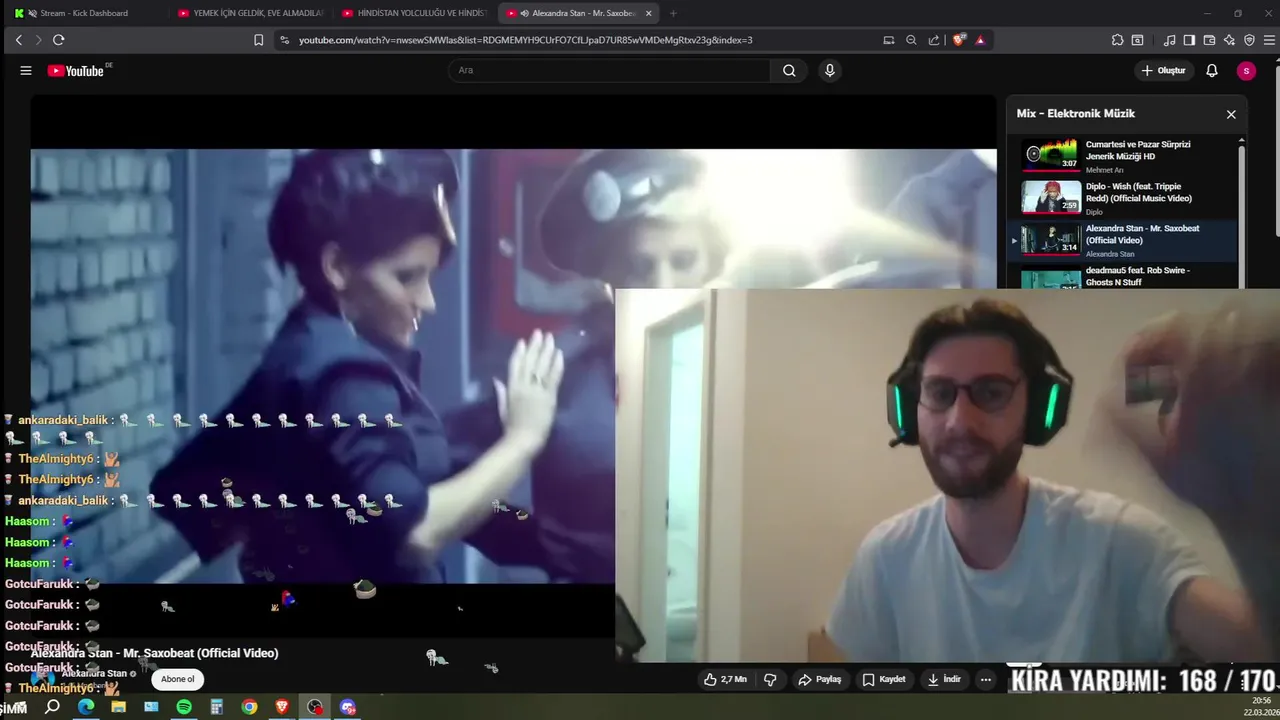The width and height of the screenshot is (1280, 720).
Task: Dislike the video
Action: click(770, 679)
